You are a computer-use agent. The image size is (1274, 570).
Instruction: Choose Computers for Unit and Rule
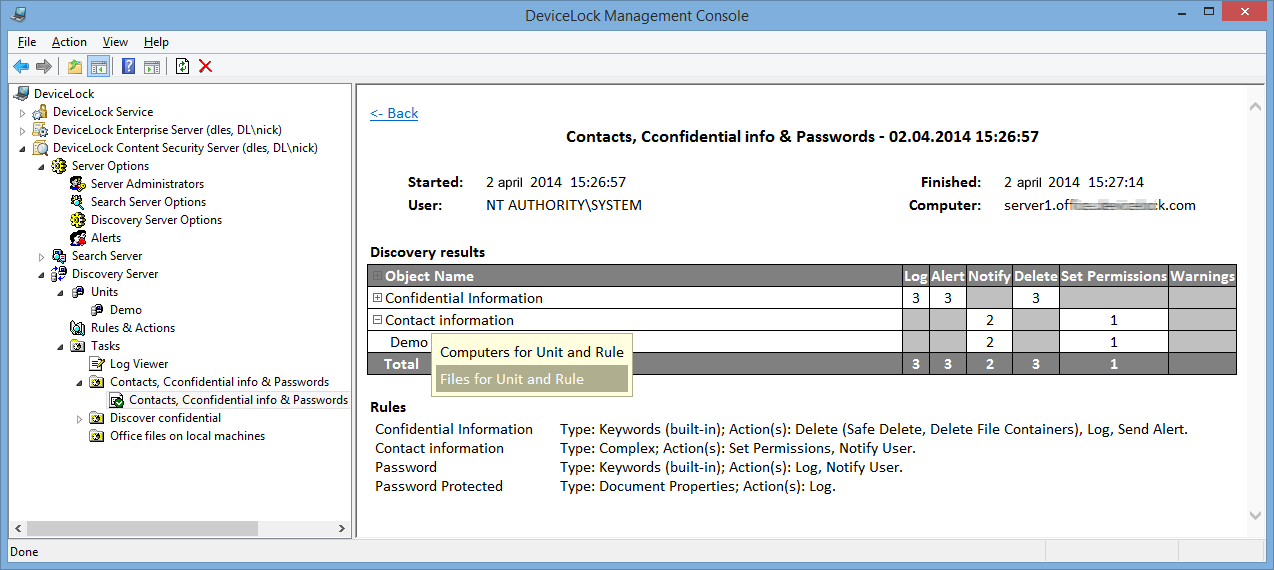[532, 352]
